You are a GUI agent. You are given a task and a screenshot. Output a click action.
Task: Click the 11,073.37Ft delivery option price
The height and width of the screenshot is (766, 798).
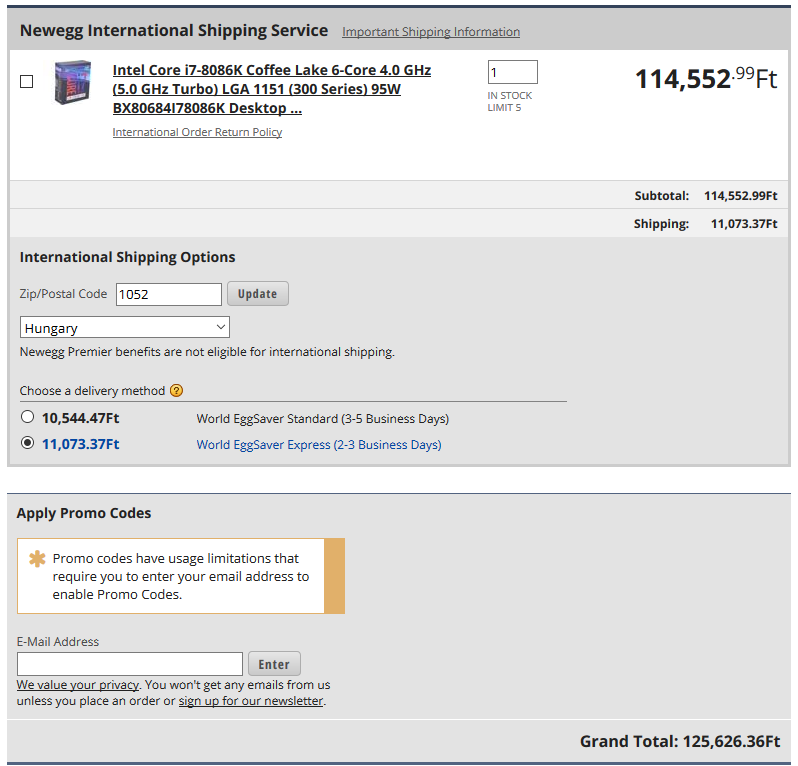click(80, 444)
